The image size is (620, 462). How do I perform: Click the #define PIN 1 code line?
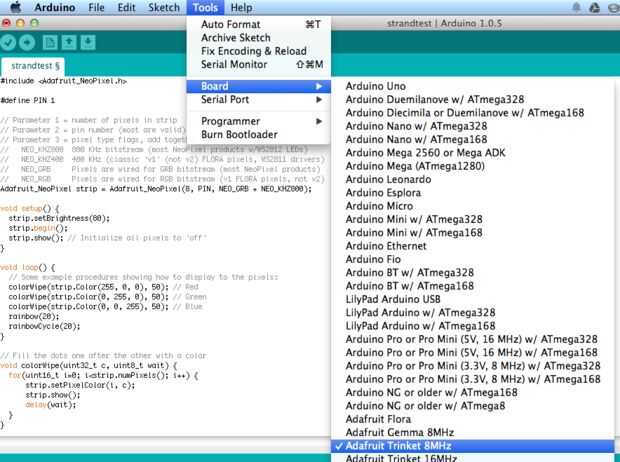pyautogui.click(x=28, y=100)
